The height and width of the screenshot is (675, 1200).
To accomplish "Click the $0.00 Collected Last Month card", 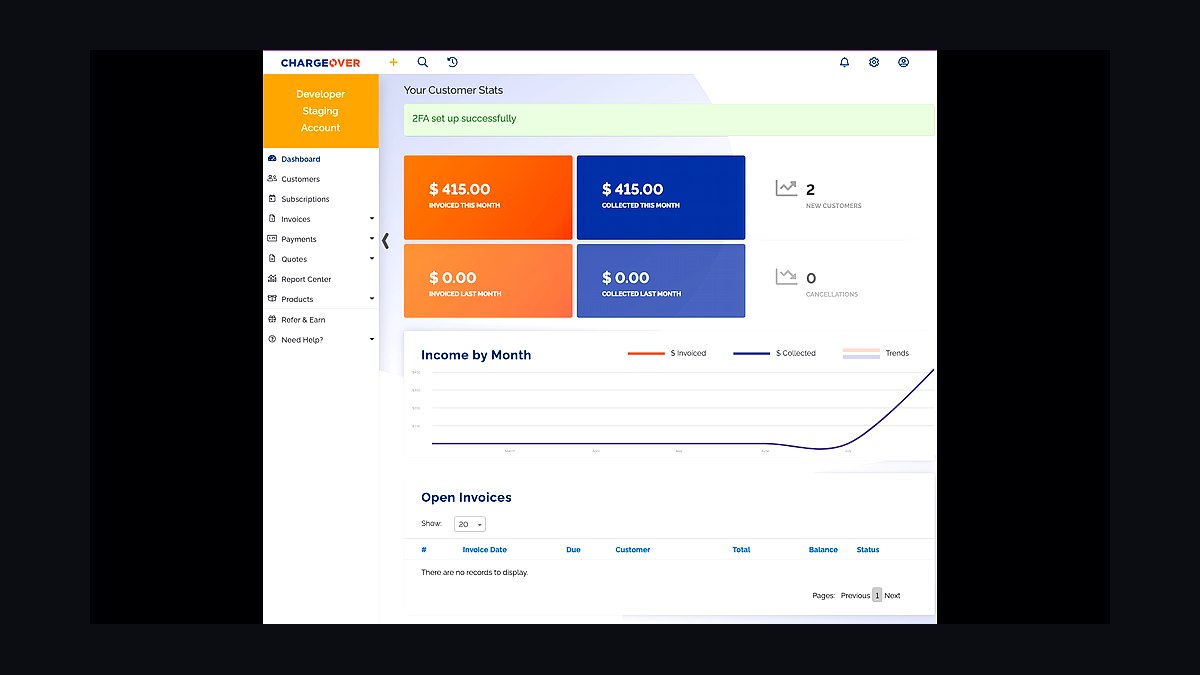I will click(661, 281).
